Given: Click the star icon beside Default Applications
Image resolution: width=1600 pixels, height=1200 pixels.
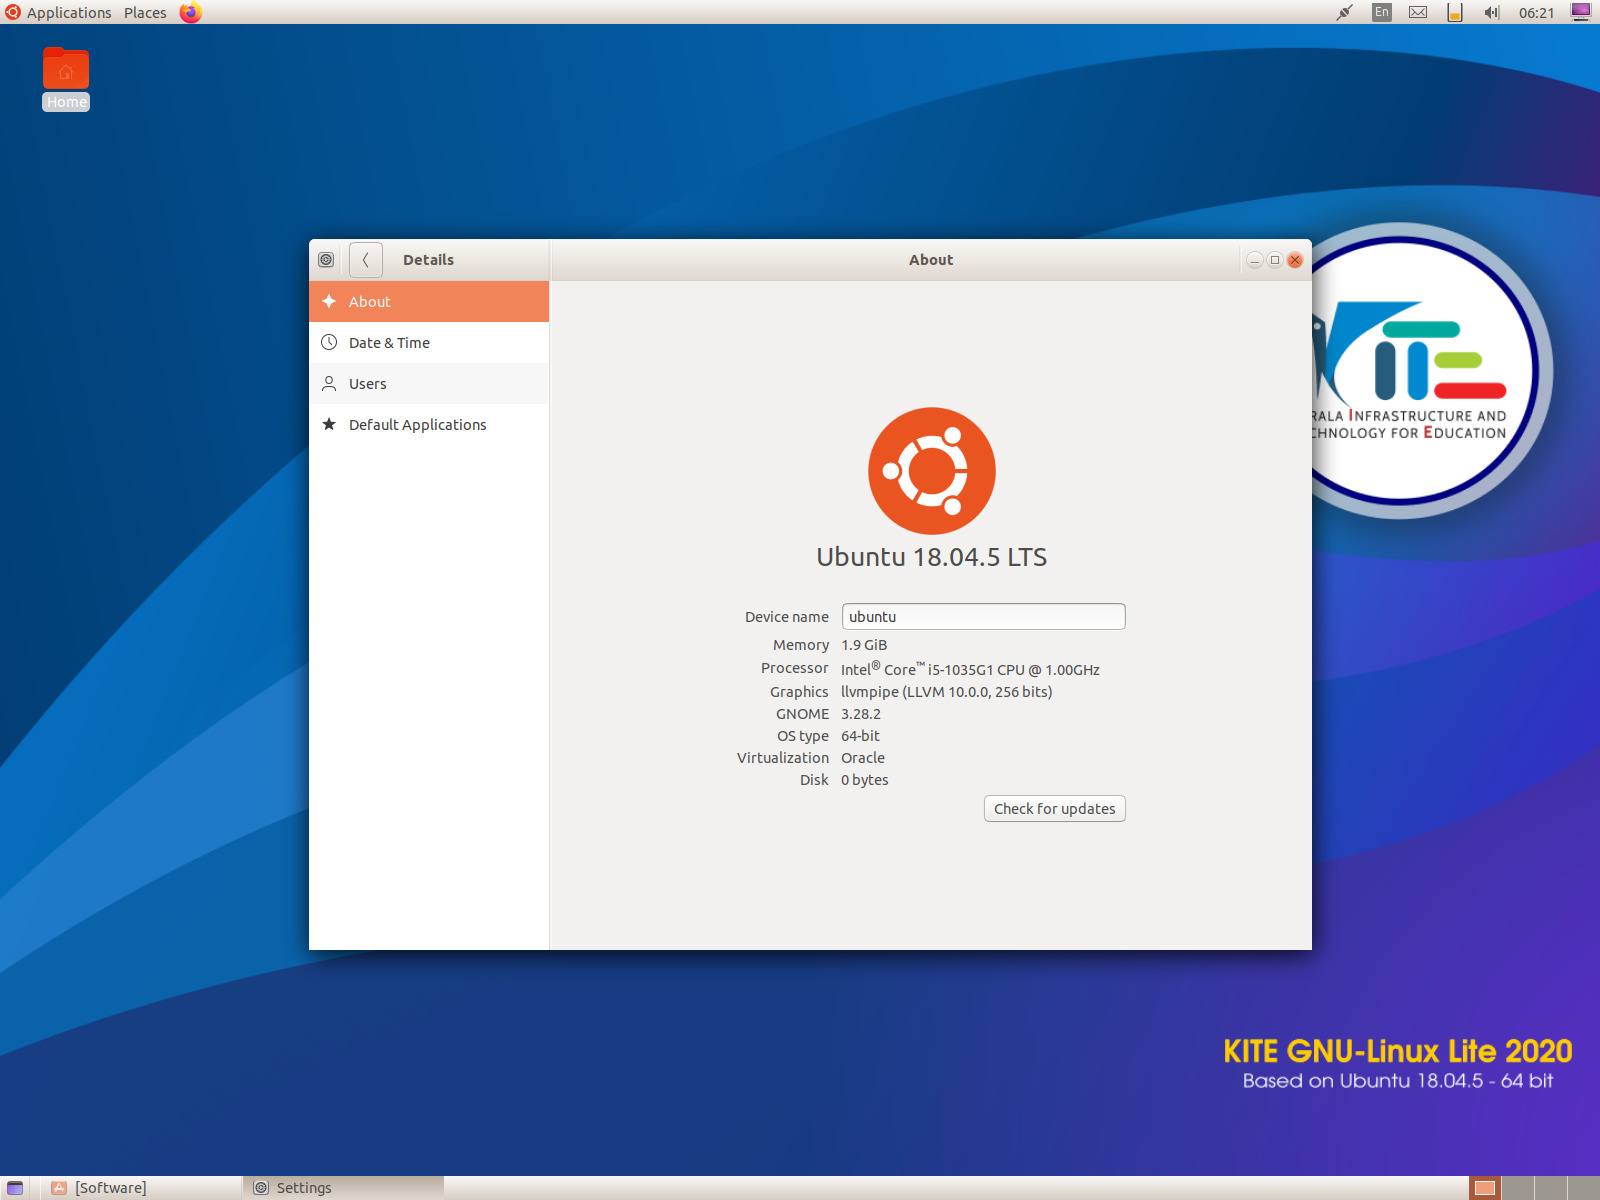Looking at the screenshot, I should coord(330,424).
